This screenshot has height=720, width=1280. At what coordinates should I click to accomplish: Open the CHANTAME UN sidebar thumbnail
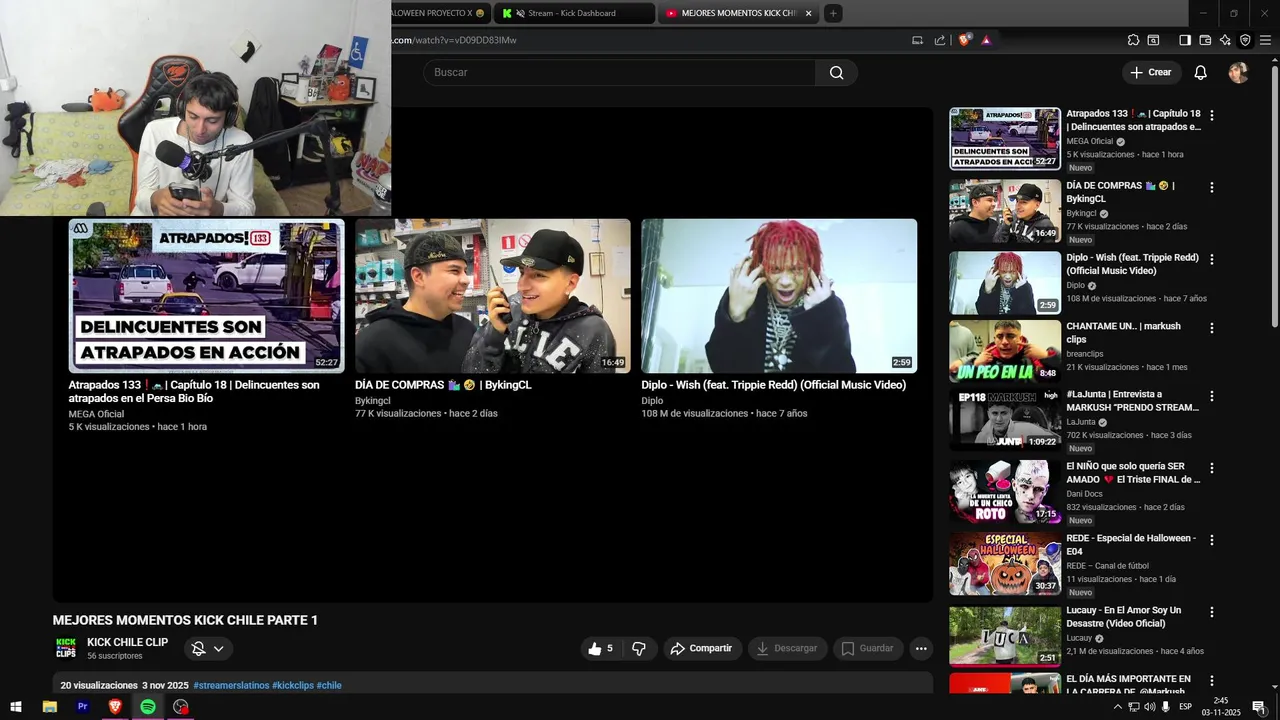coord(1005,351)
